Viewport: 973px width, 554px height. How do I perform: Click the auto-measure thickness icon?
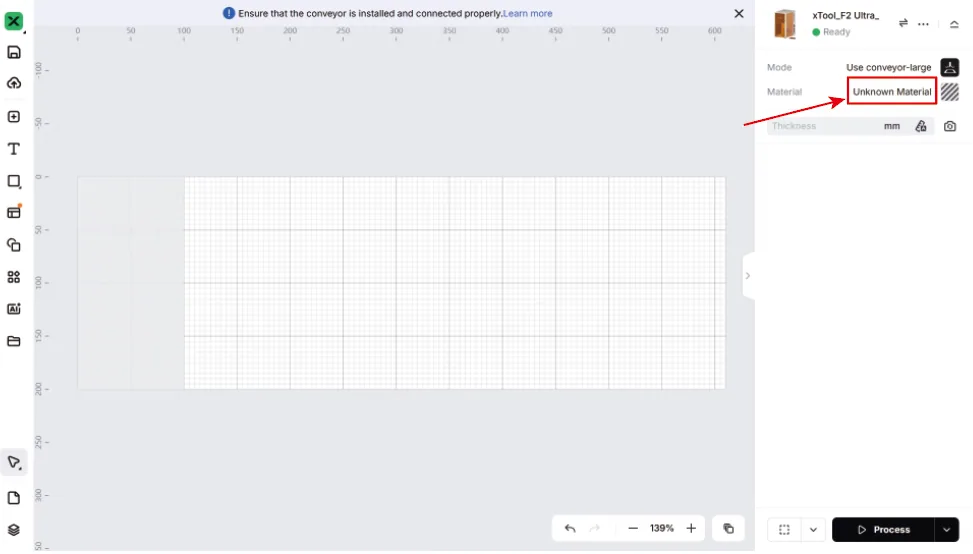921,126
